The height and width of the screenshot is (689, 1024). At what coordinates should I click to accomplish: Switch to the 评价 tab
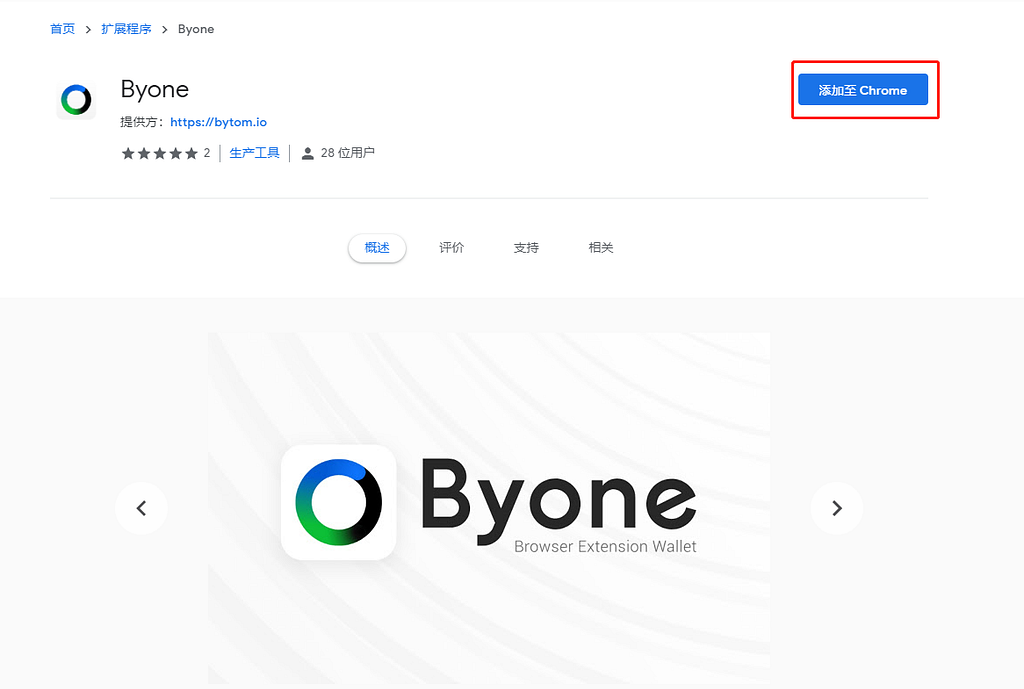451,248
